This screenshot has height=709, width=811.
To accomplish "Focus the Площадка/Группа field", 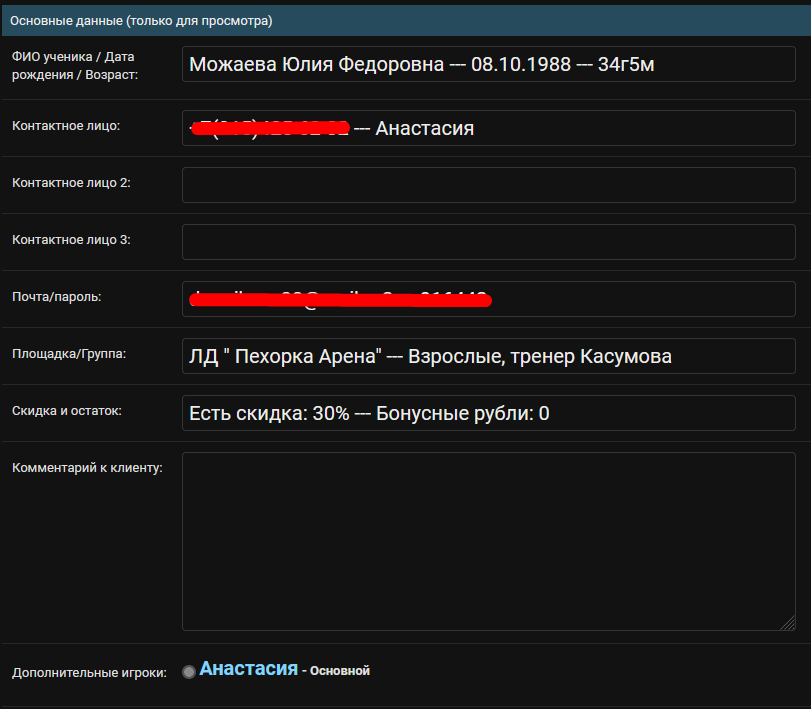I will pos(488,356).
